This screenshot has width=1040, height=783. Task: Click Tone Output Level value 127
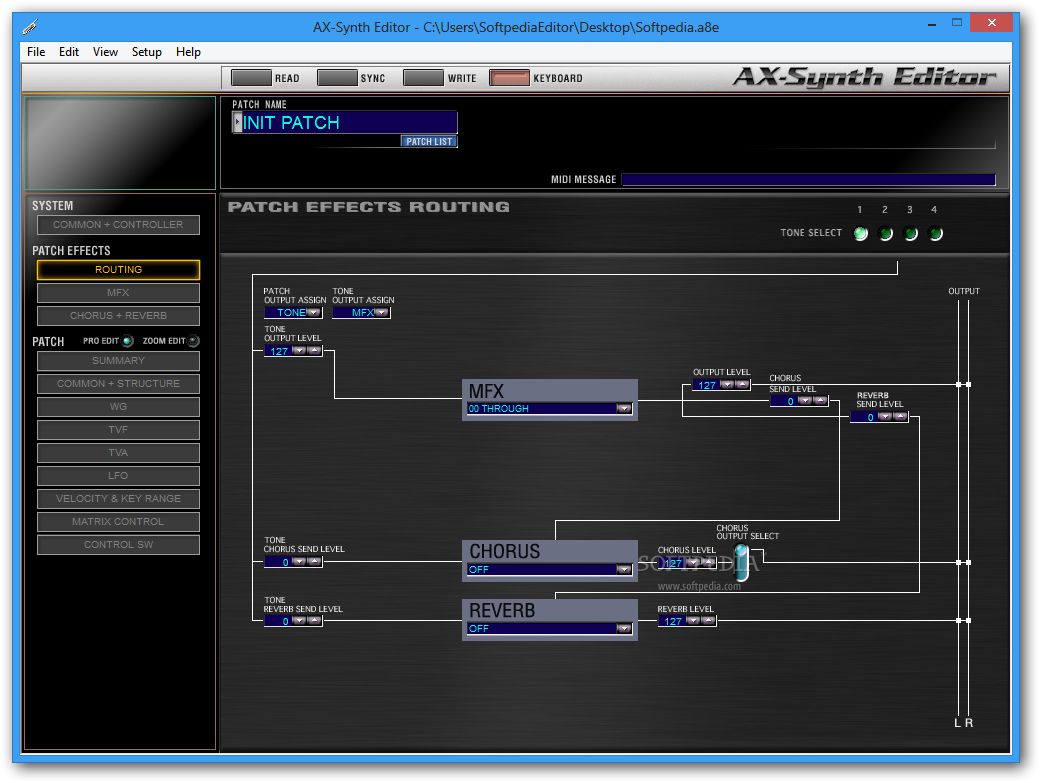pos(279,351)
